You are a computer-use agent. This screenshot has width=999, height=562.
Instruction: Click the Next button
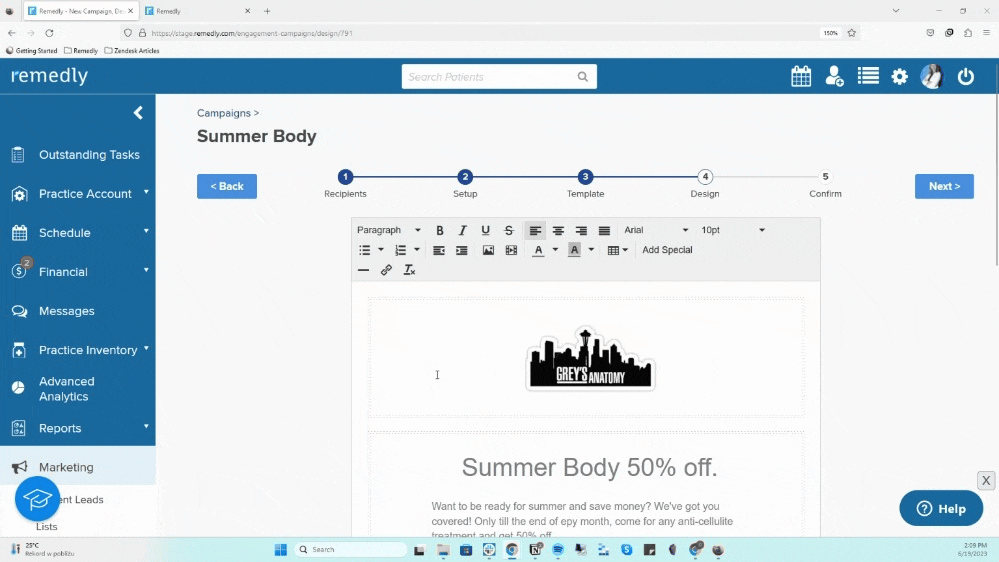944,186
